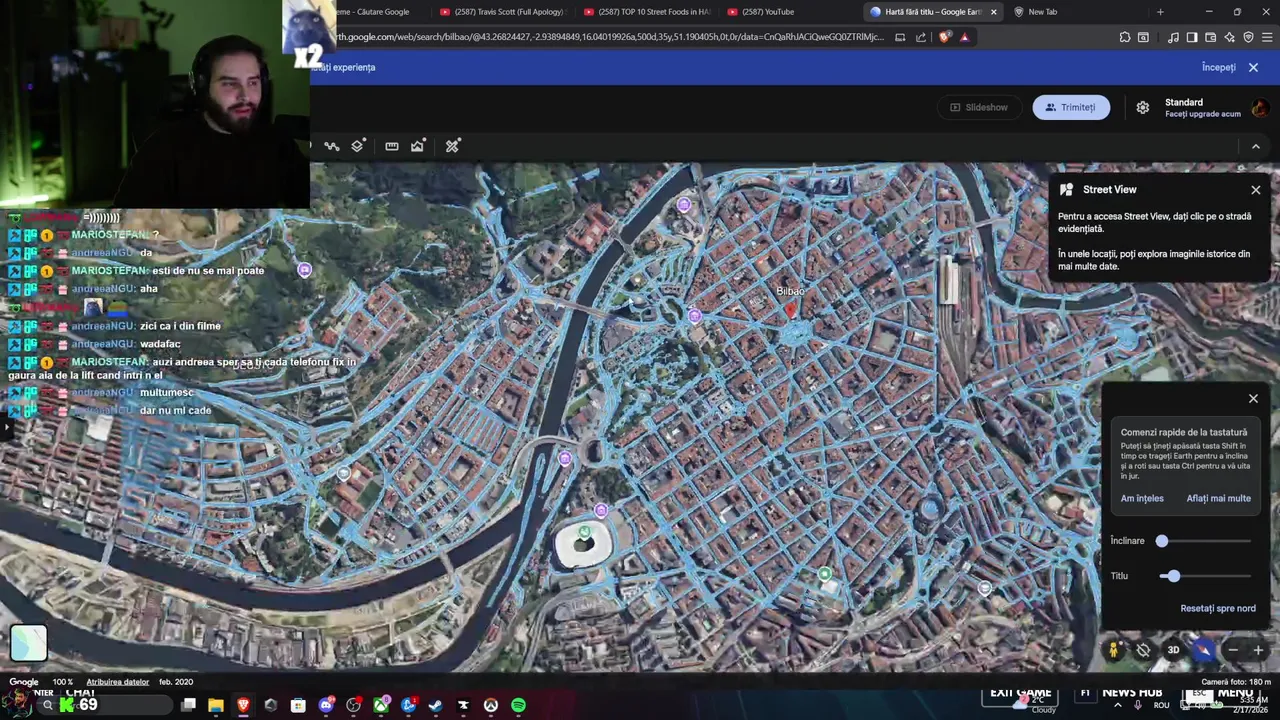The width and height of the screenshot is (1280, 720).
Task: Close the keyboard shortcuts tilt panel
Action: (1253, 399)
